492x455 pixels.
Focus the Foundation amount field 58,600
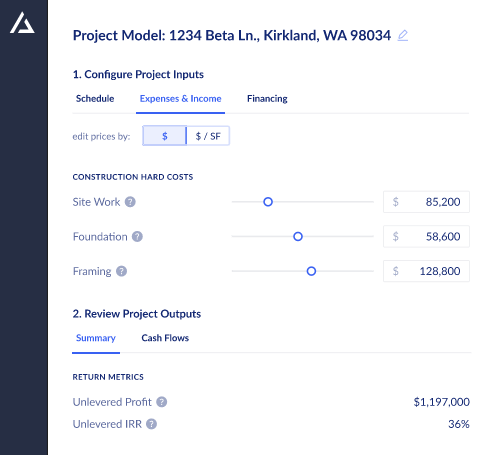[426, 237]
